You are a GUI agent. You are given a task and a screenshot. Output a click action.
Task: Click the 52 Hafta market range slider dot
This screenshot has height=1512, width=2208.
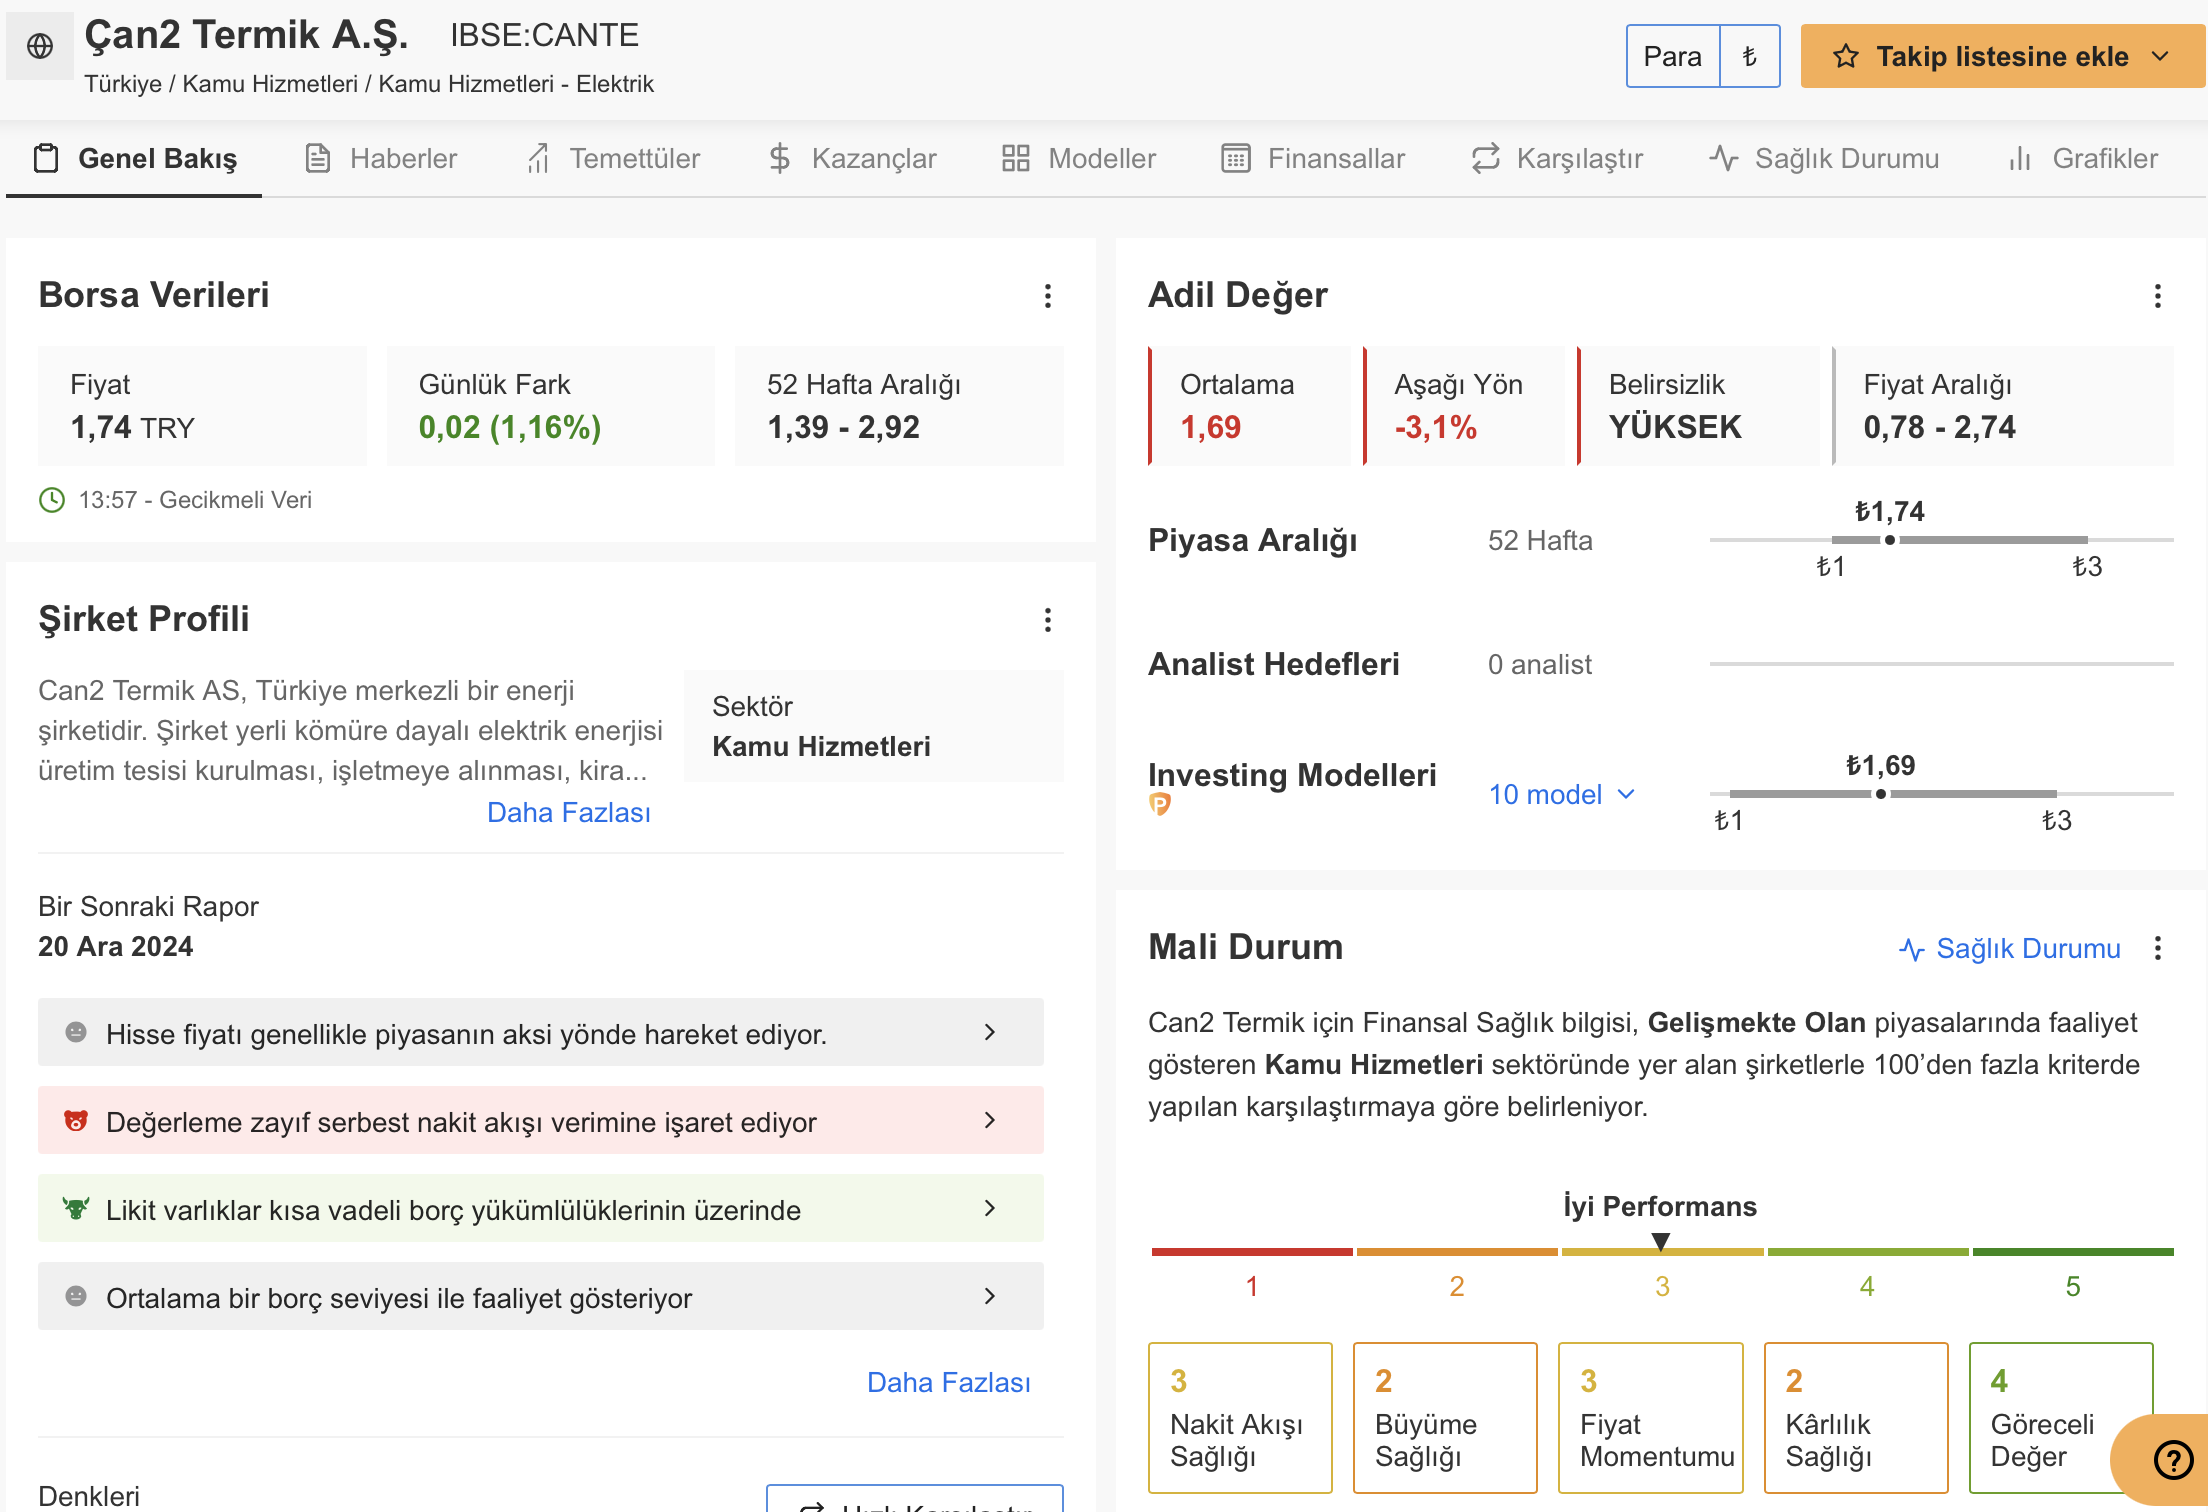click(1890, 540)
